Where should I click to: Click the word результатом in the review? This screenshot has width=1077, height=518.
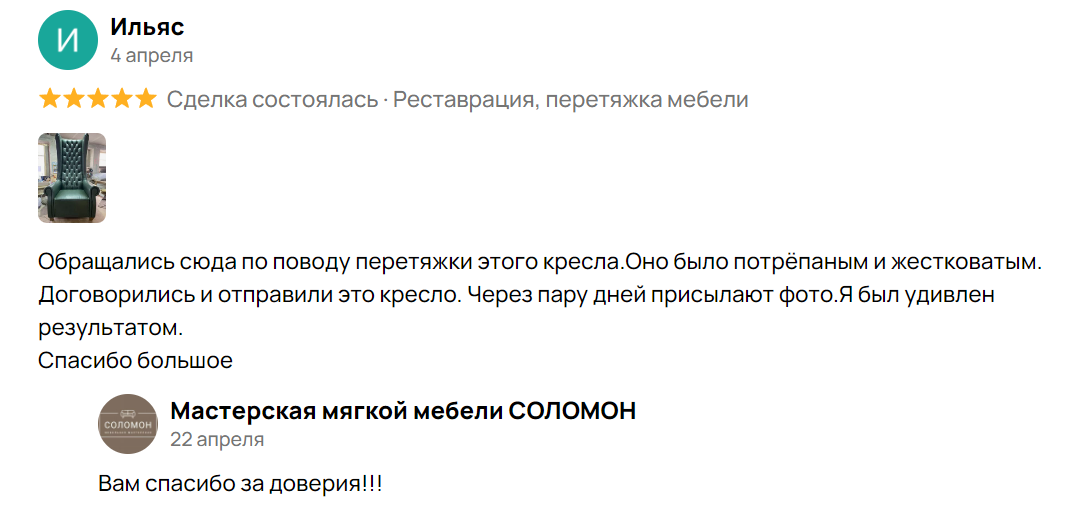pyautogui.click(x=111, y=328)
